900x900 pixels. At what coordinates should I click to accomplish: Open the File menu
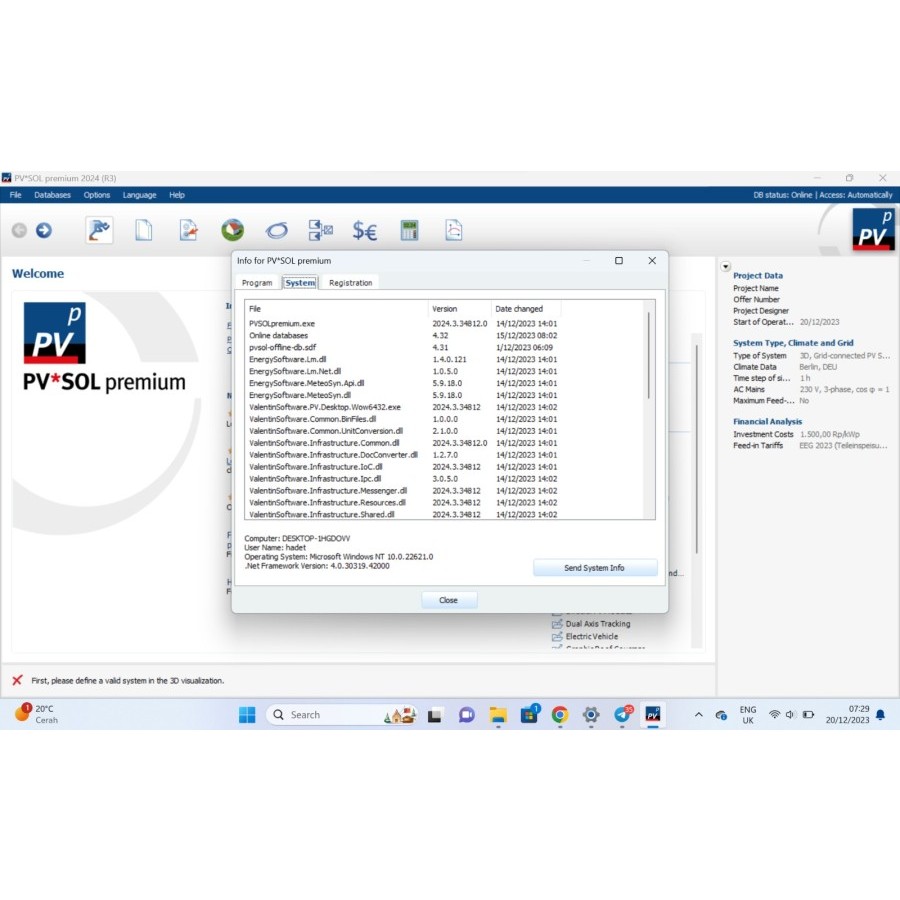click(x=15, y=195)
